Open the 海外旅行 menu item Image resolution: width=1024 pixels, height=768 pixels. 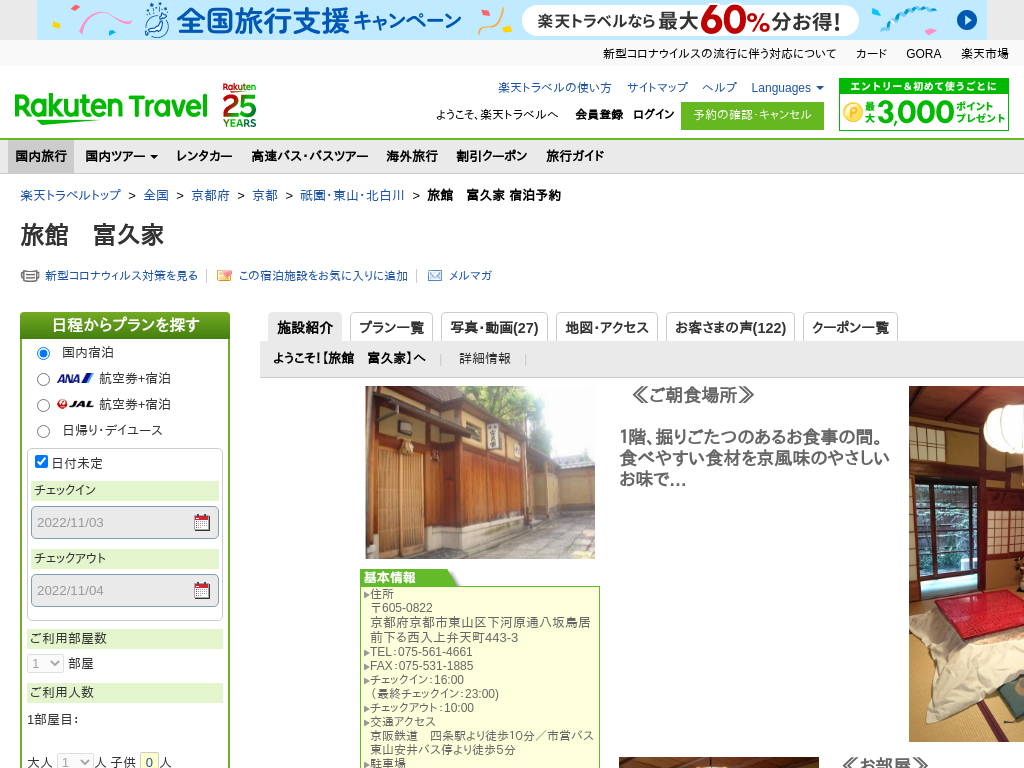[x=412, y=156]
